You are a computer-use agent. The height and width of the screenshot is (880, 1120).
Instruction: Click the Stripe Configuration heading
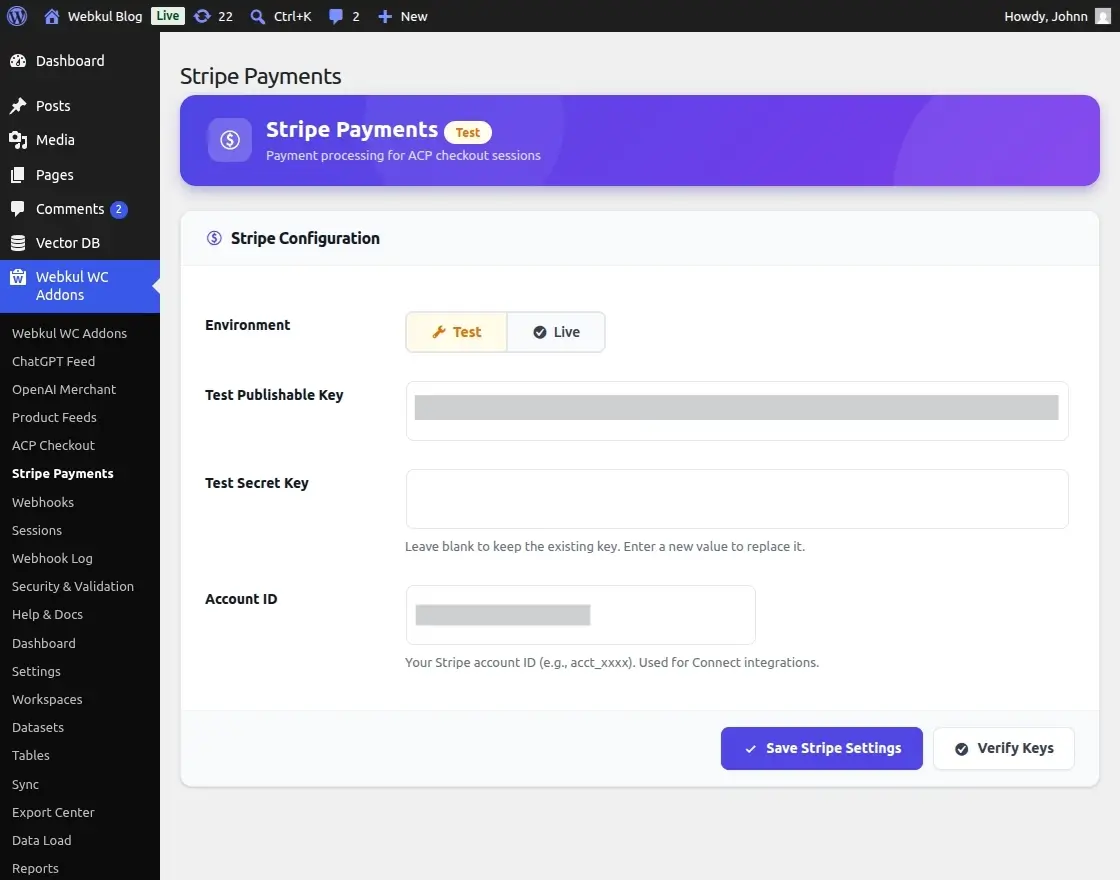tap(305, 238)
